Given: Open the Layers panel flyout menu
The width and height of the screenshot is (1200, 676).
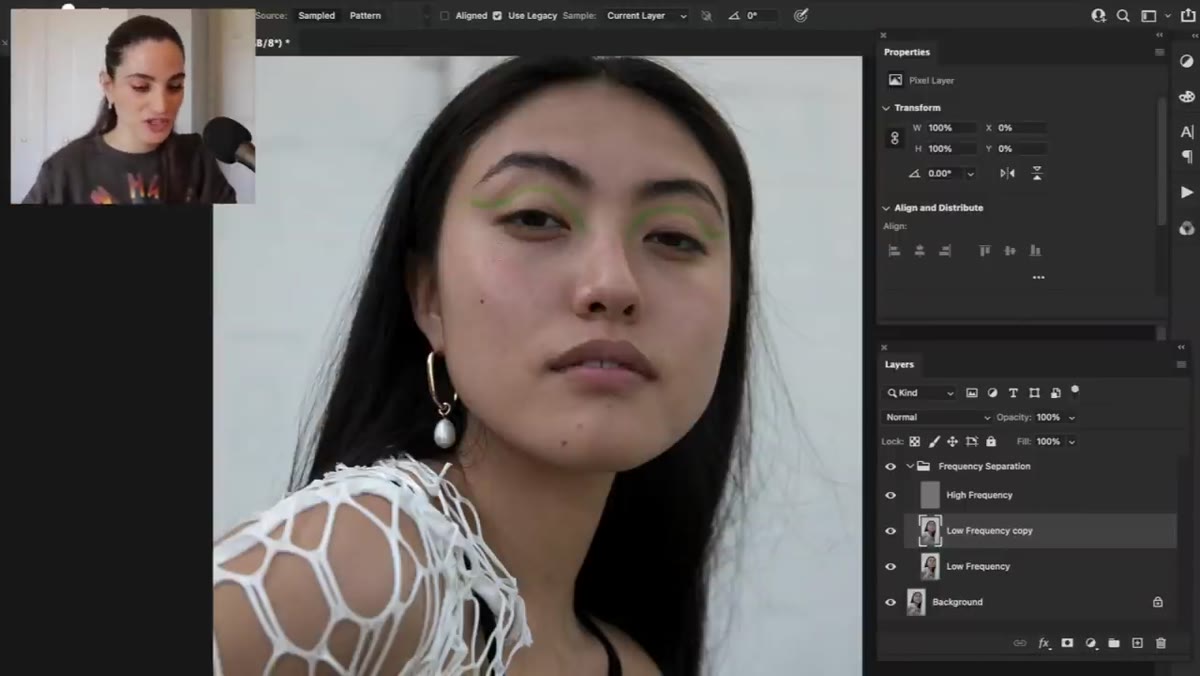Looking at the screenshot, I should pyautogui.click(x=1181, y=365).
